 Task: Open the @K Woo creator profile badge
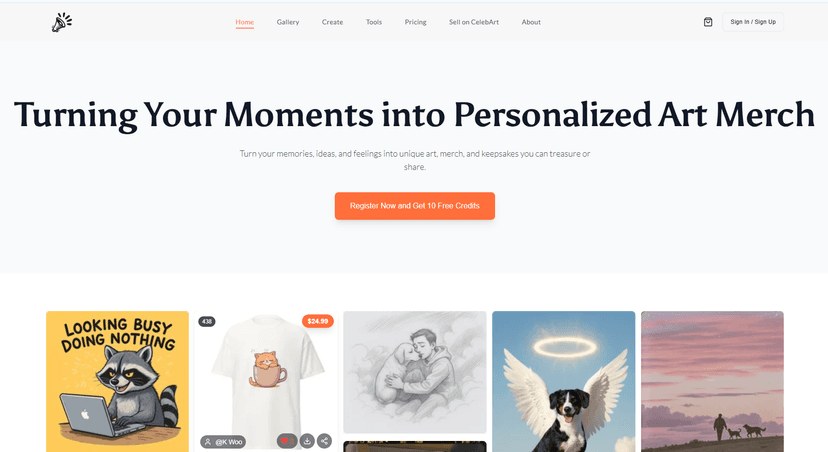pyautogui.click(x=223, y=442)
